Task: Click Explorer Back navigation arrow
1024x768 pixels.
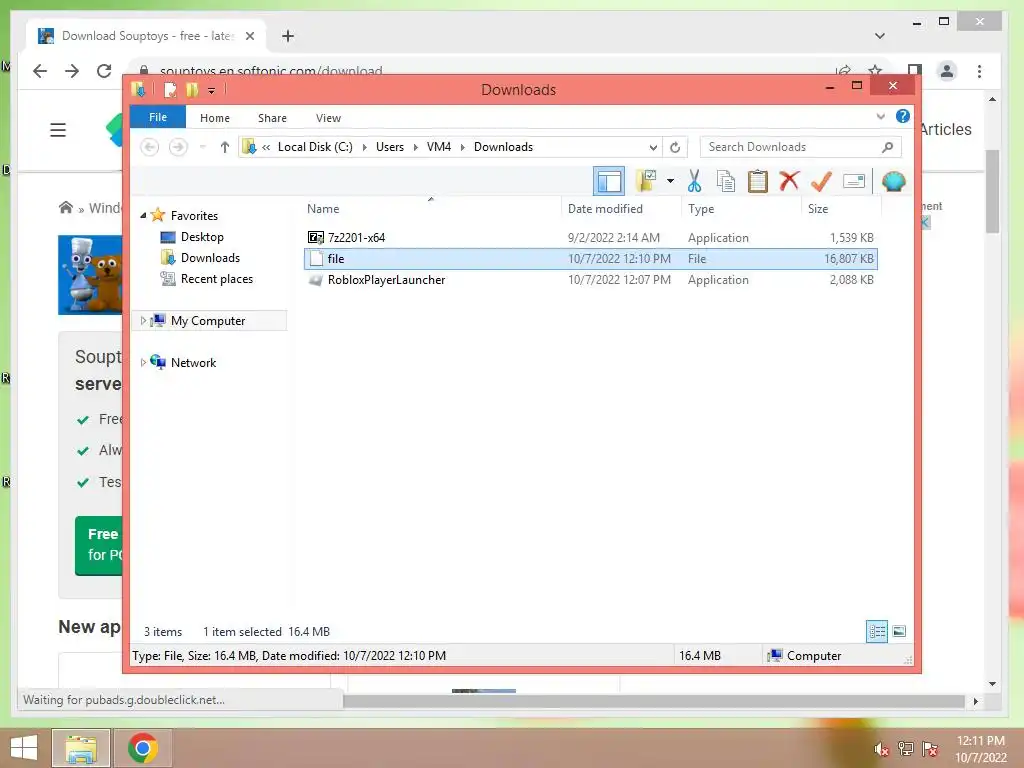Action: tap(150, 147)
